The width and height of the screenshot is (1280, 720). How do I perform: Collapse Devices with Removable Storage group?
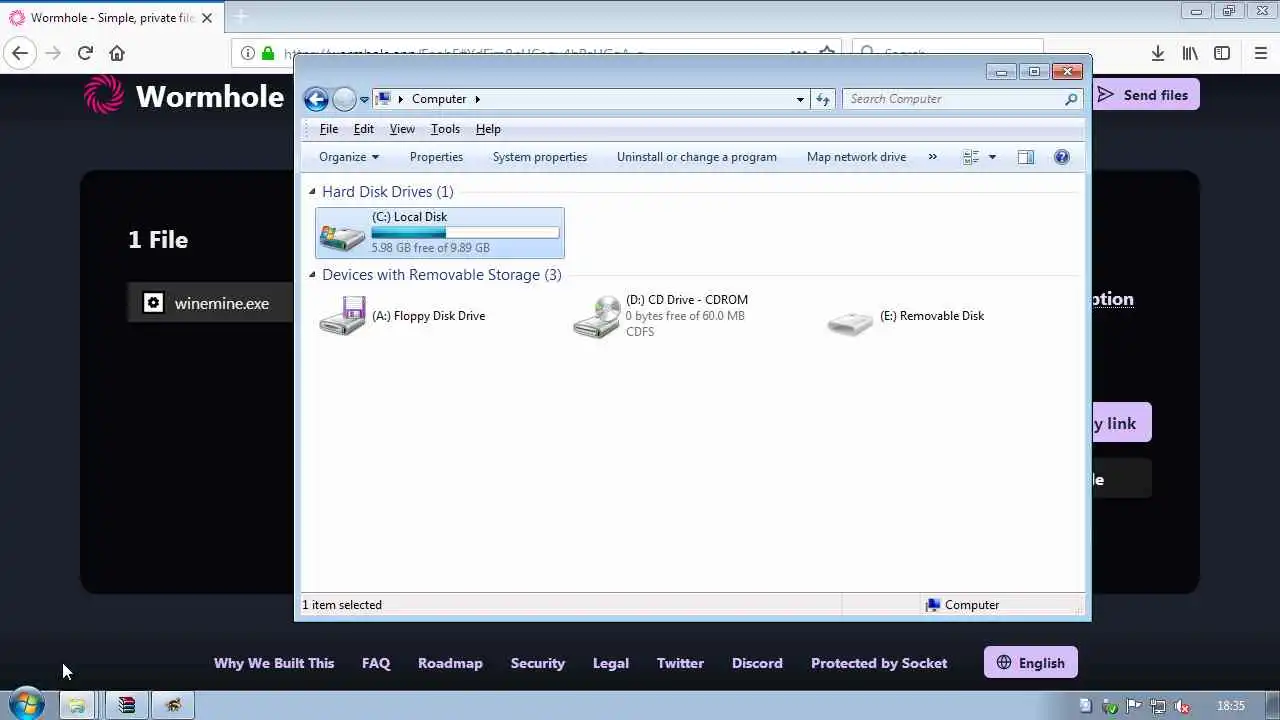(x=312, y=274)
